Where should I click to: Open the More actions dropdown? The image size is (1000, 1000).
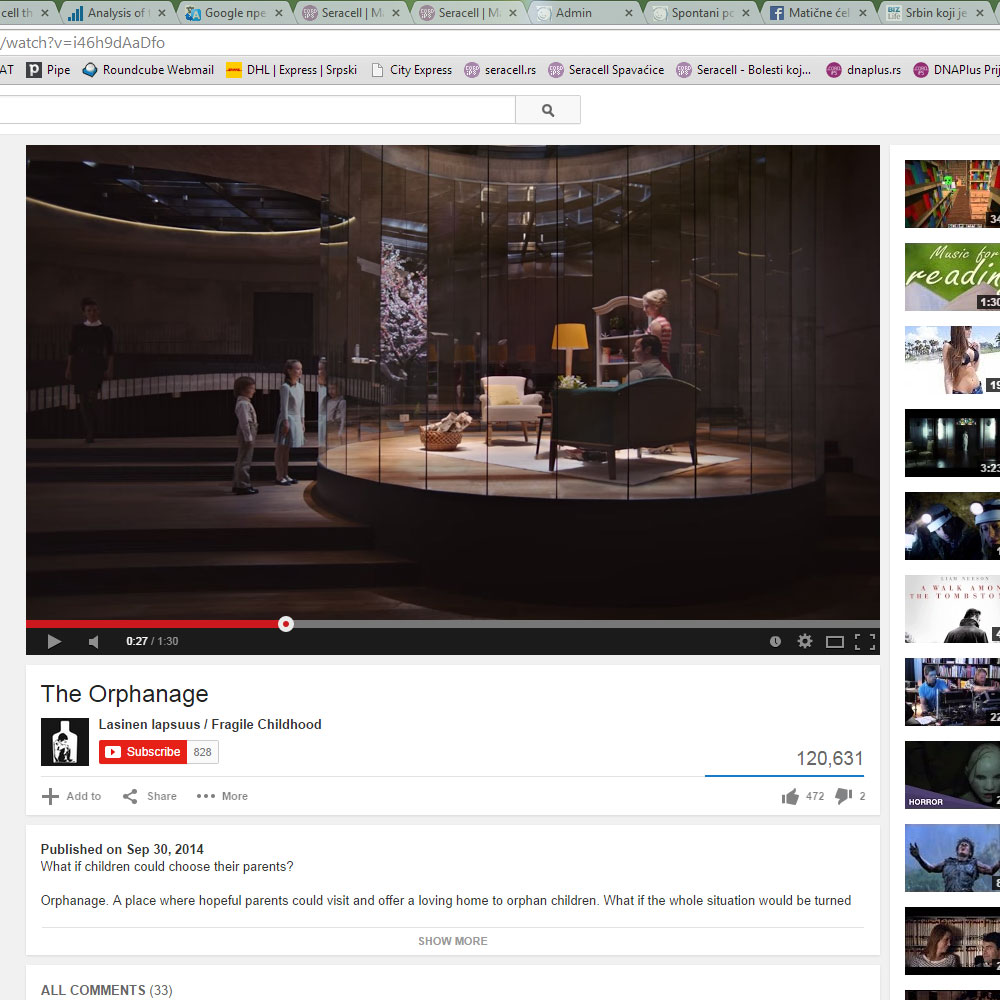(x=222, y=796)
